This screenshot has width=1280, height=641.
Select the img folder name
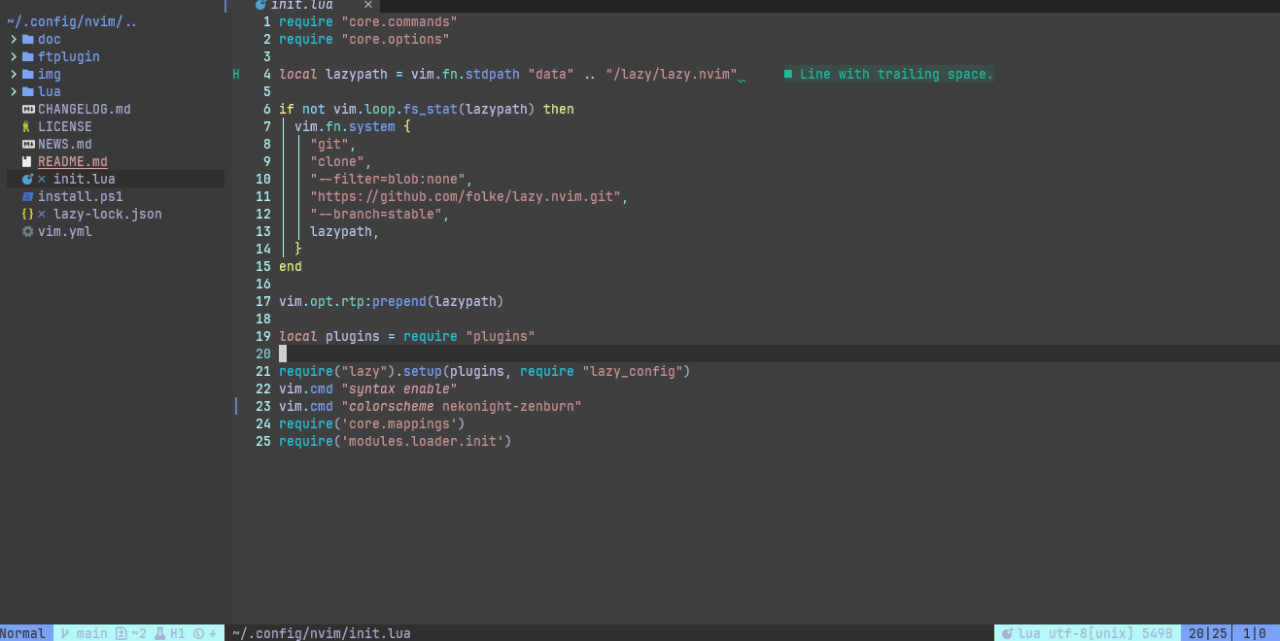[49, 75]
